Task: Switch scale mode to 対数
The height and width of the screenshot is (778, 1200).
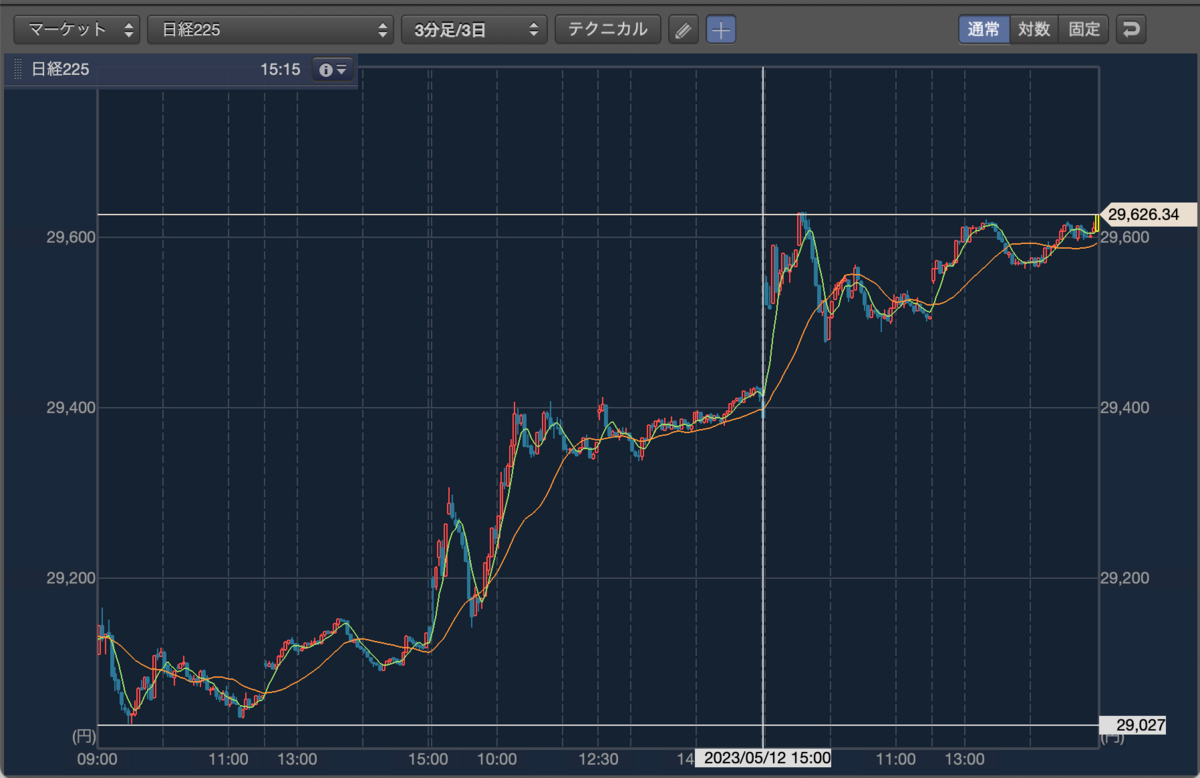Action: click(x=1034, y=29)
